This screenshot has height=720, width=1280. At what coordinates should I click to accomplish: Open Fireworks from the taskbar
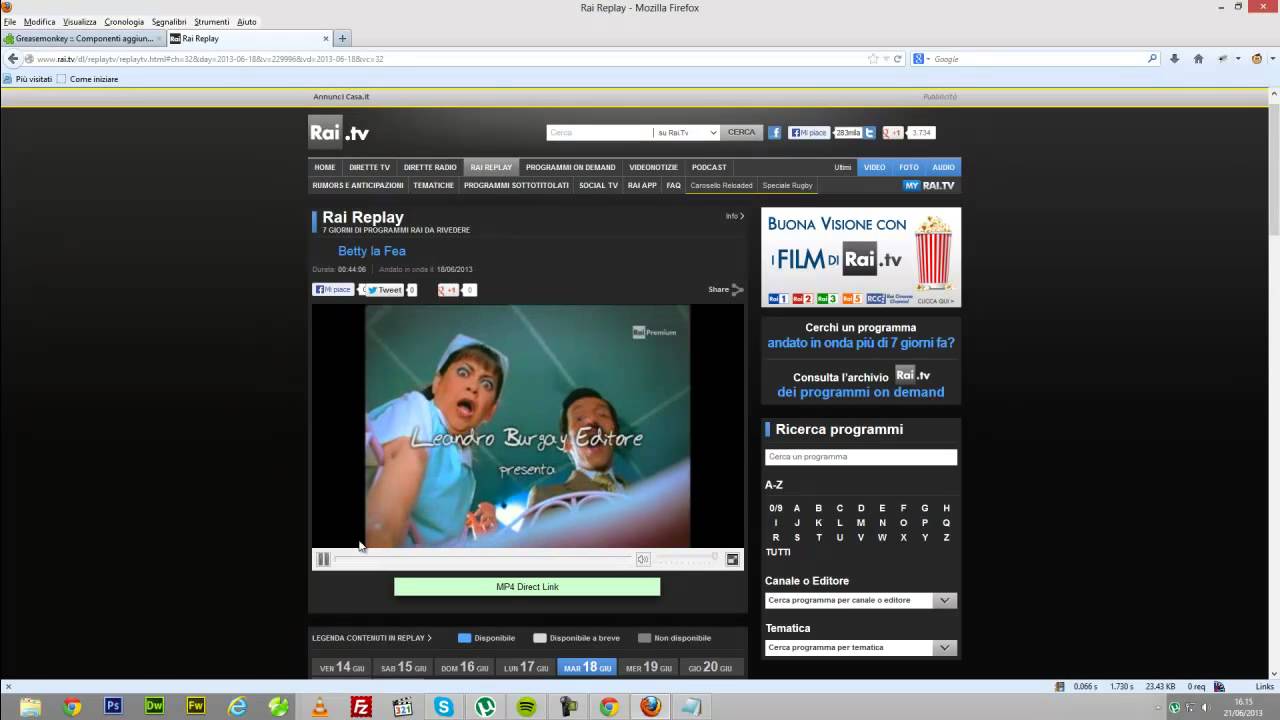[x=196, y=707]
